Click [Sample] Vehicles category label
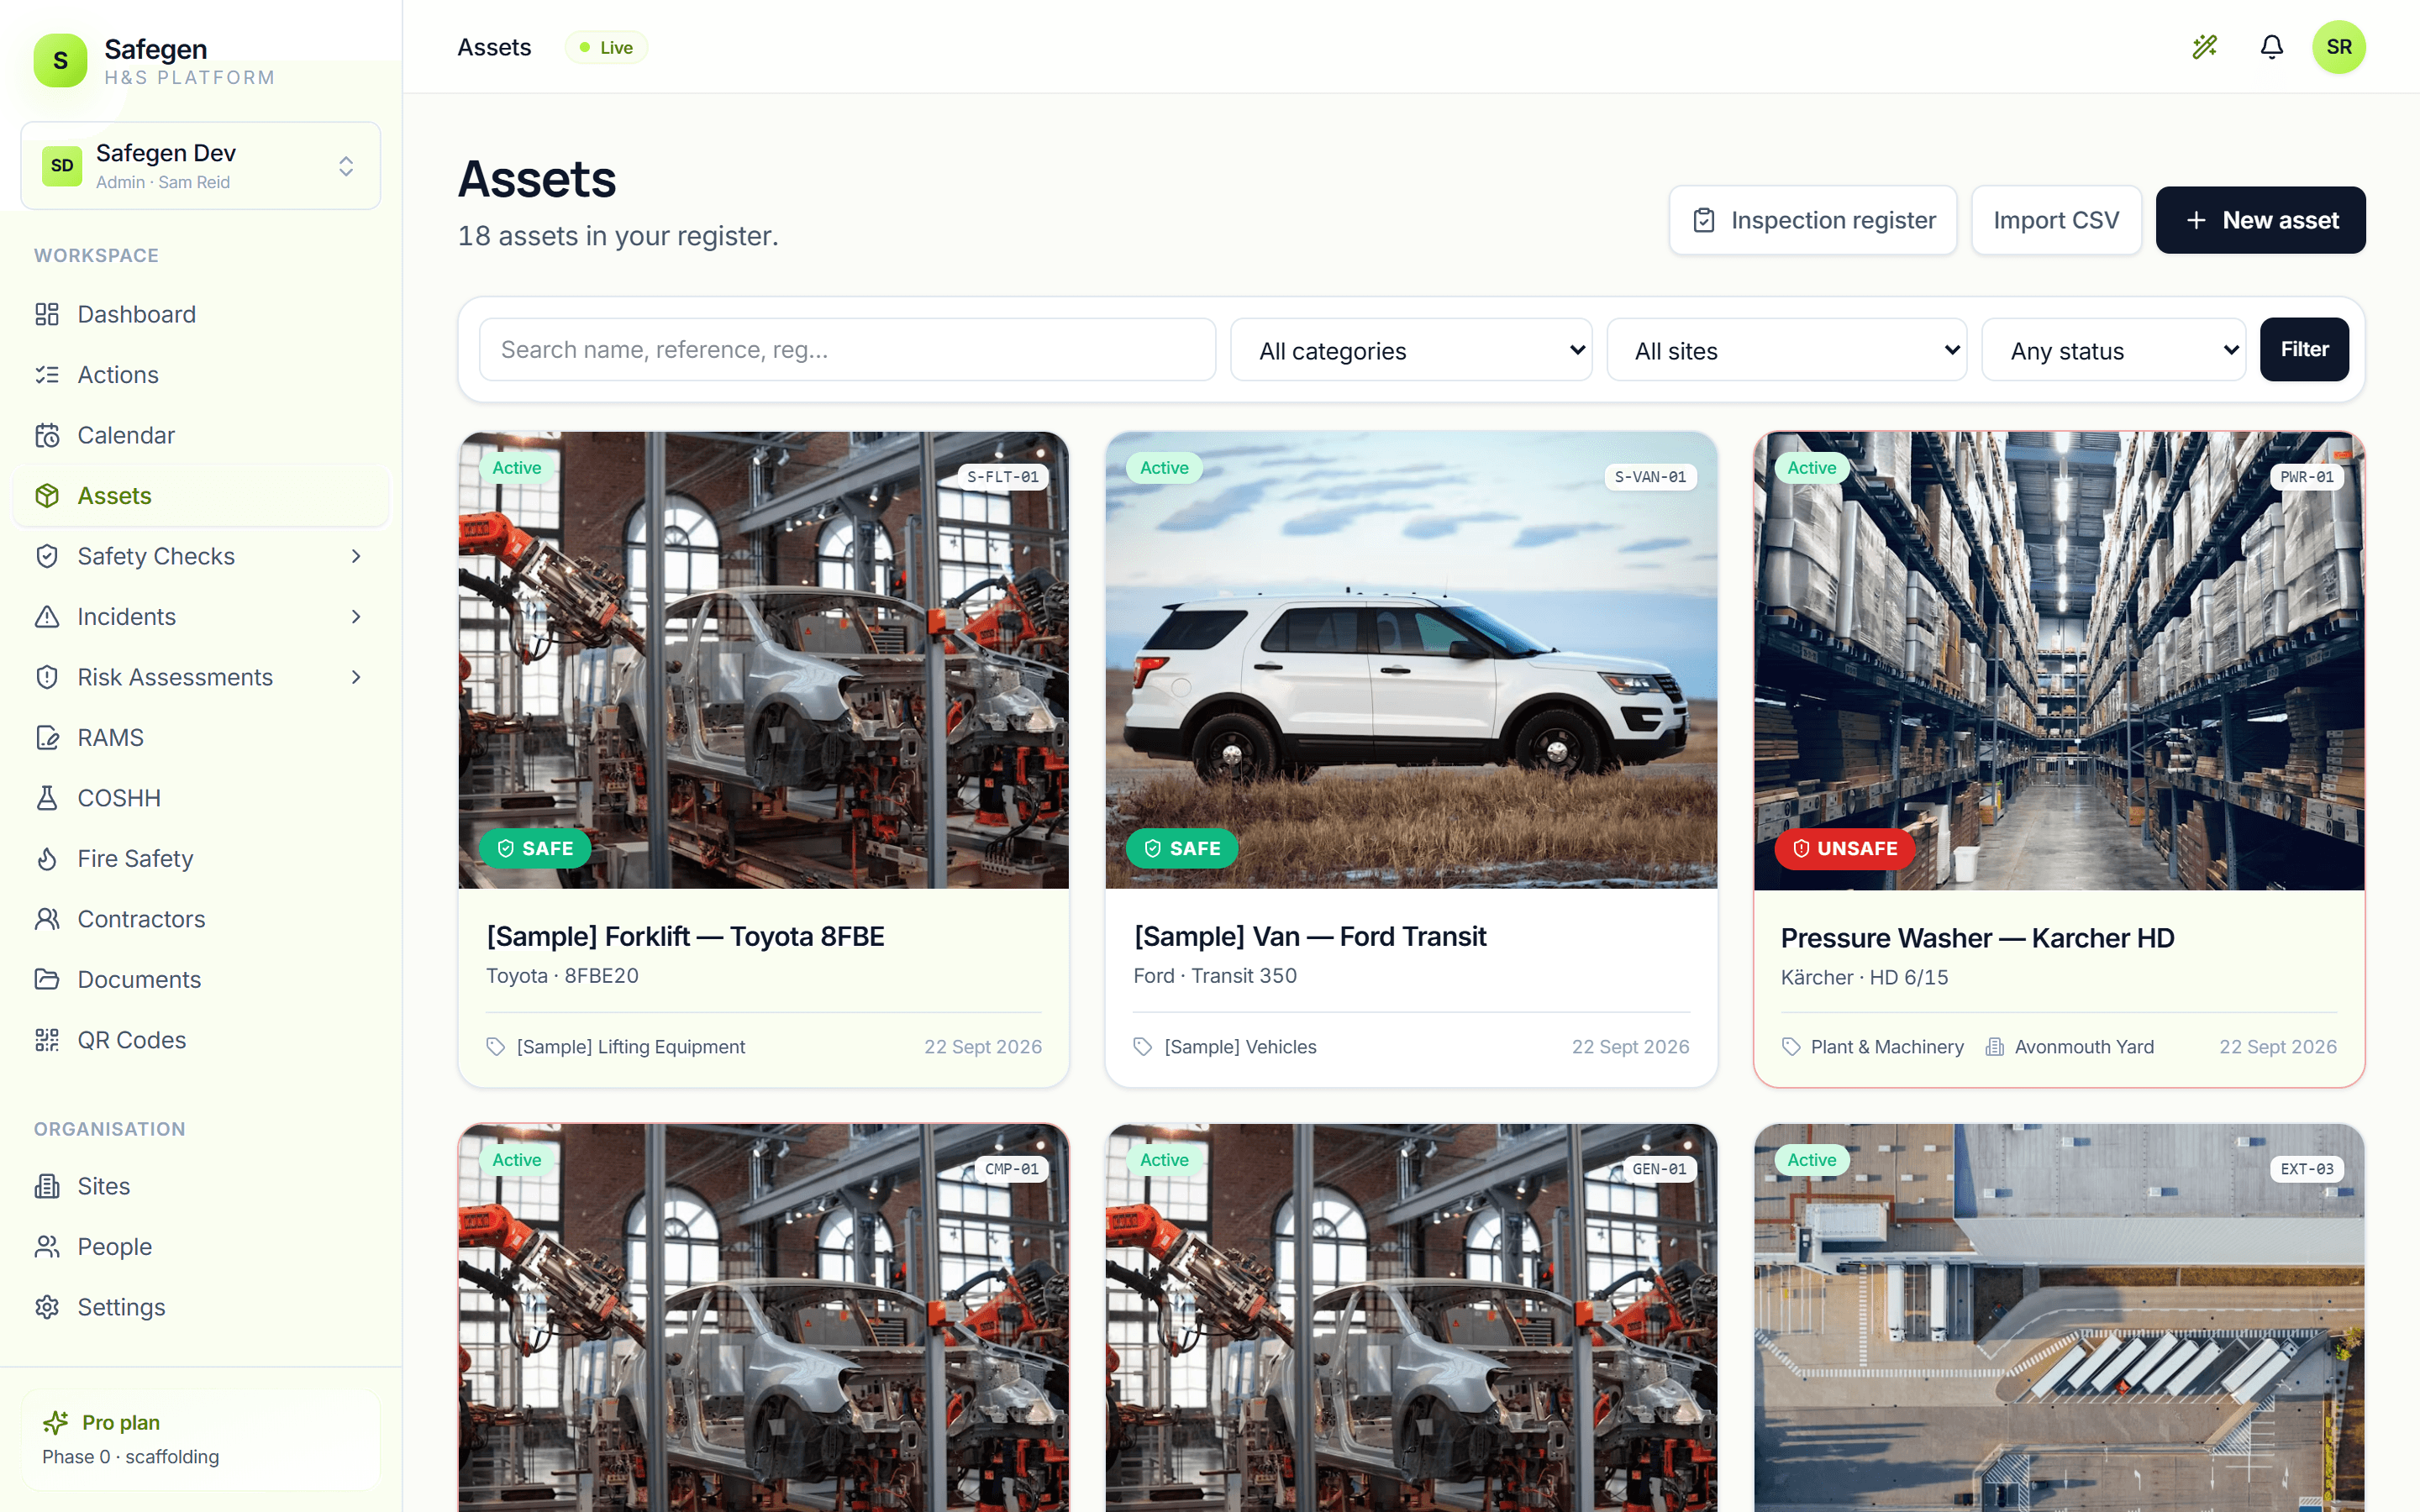The width and height of the screenshot is (2420, 1512). [x=1240, y=1046]
